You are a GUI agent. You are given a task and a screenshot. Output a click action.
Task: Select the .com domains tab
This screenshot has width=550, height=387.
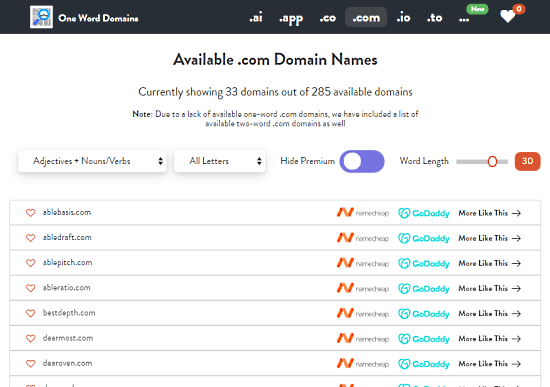pos(366,17)
